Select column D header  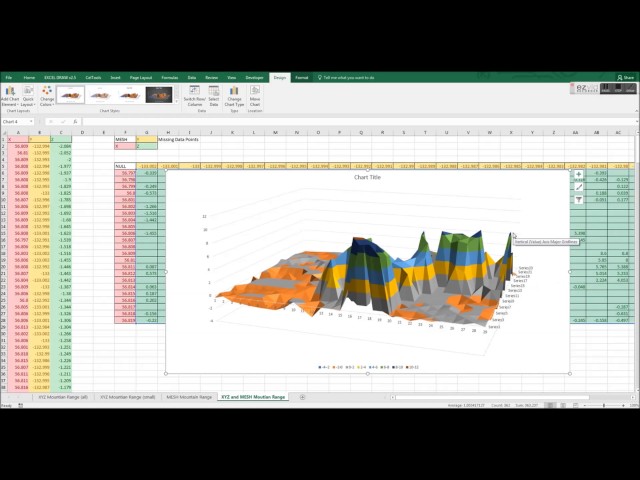(82, 132)
